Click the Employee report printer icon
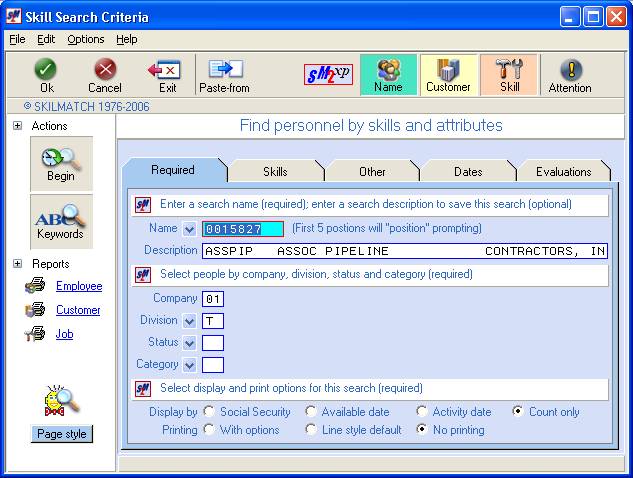 pyautogui.click(x=35, y=285)
